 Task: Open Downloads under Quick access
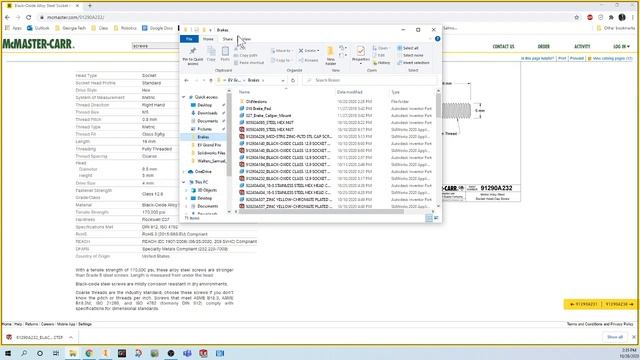(207, 113)
